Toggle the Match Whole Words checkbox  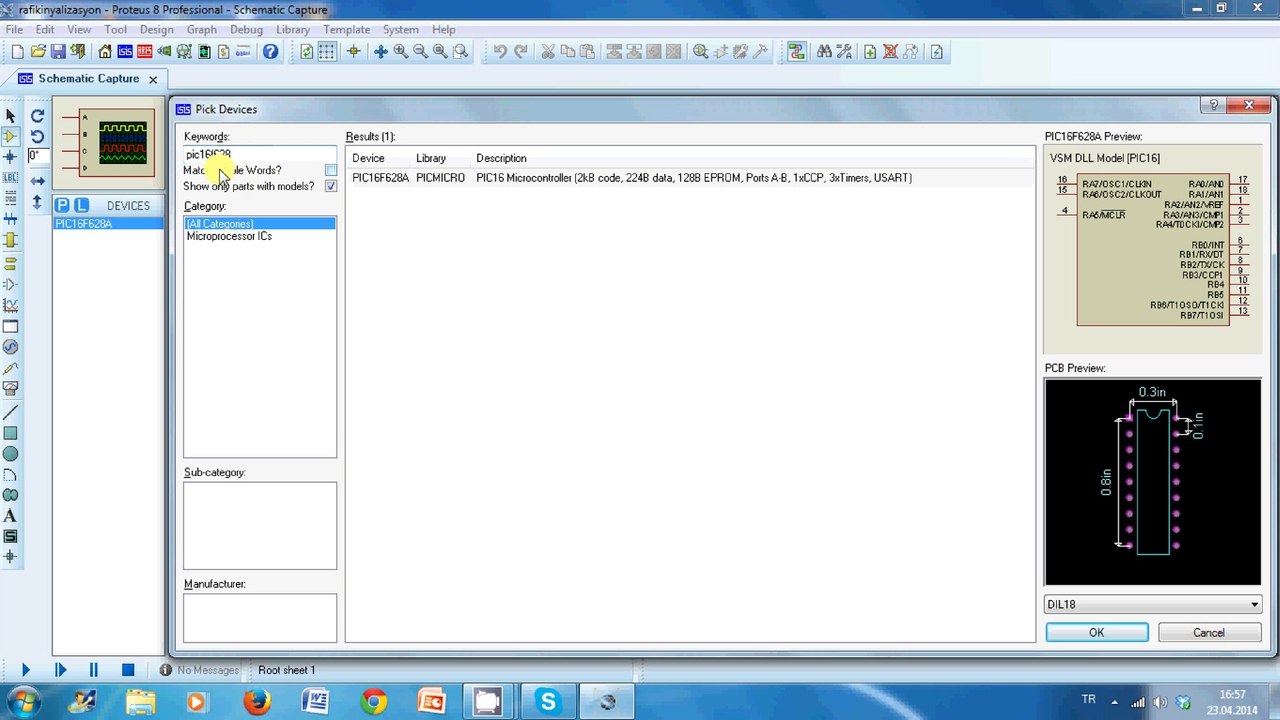[x=331, y=170]
